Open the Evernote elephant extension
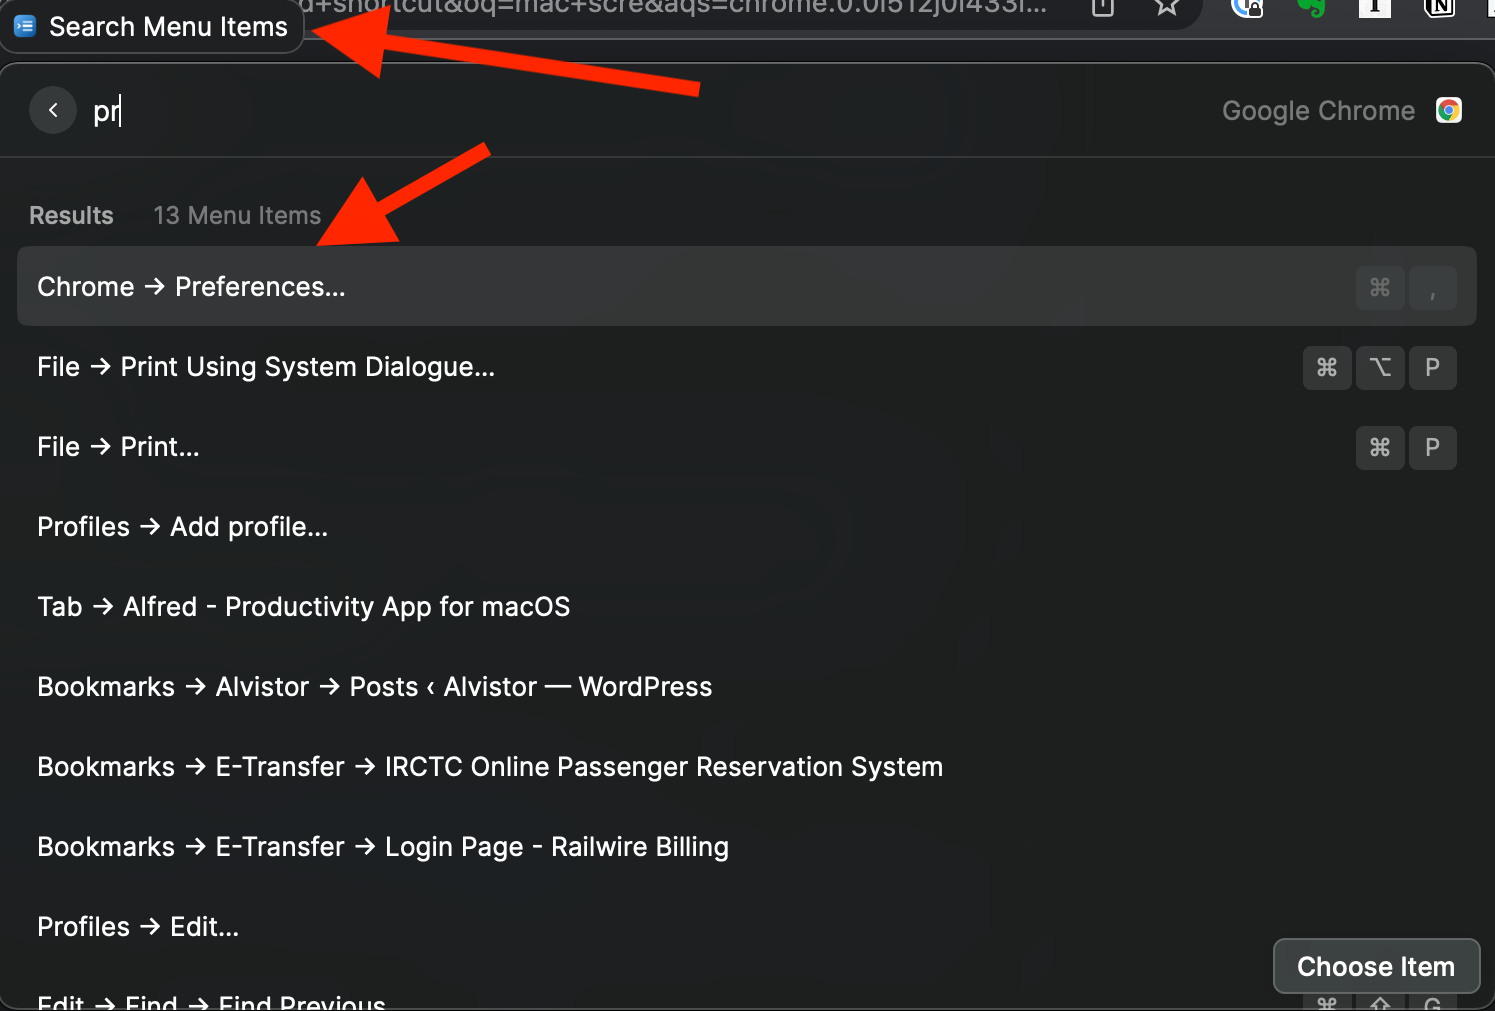 click(1311, 8)
